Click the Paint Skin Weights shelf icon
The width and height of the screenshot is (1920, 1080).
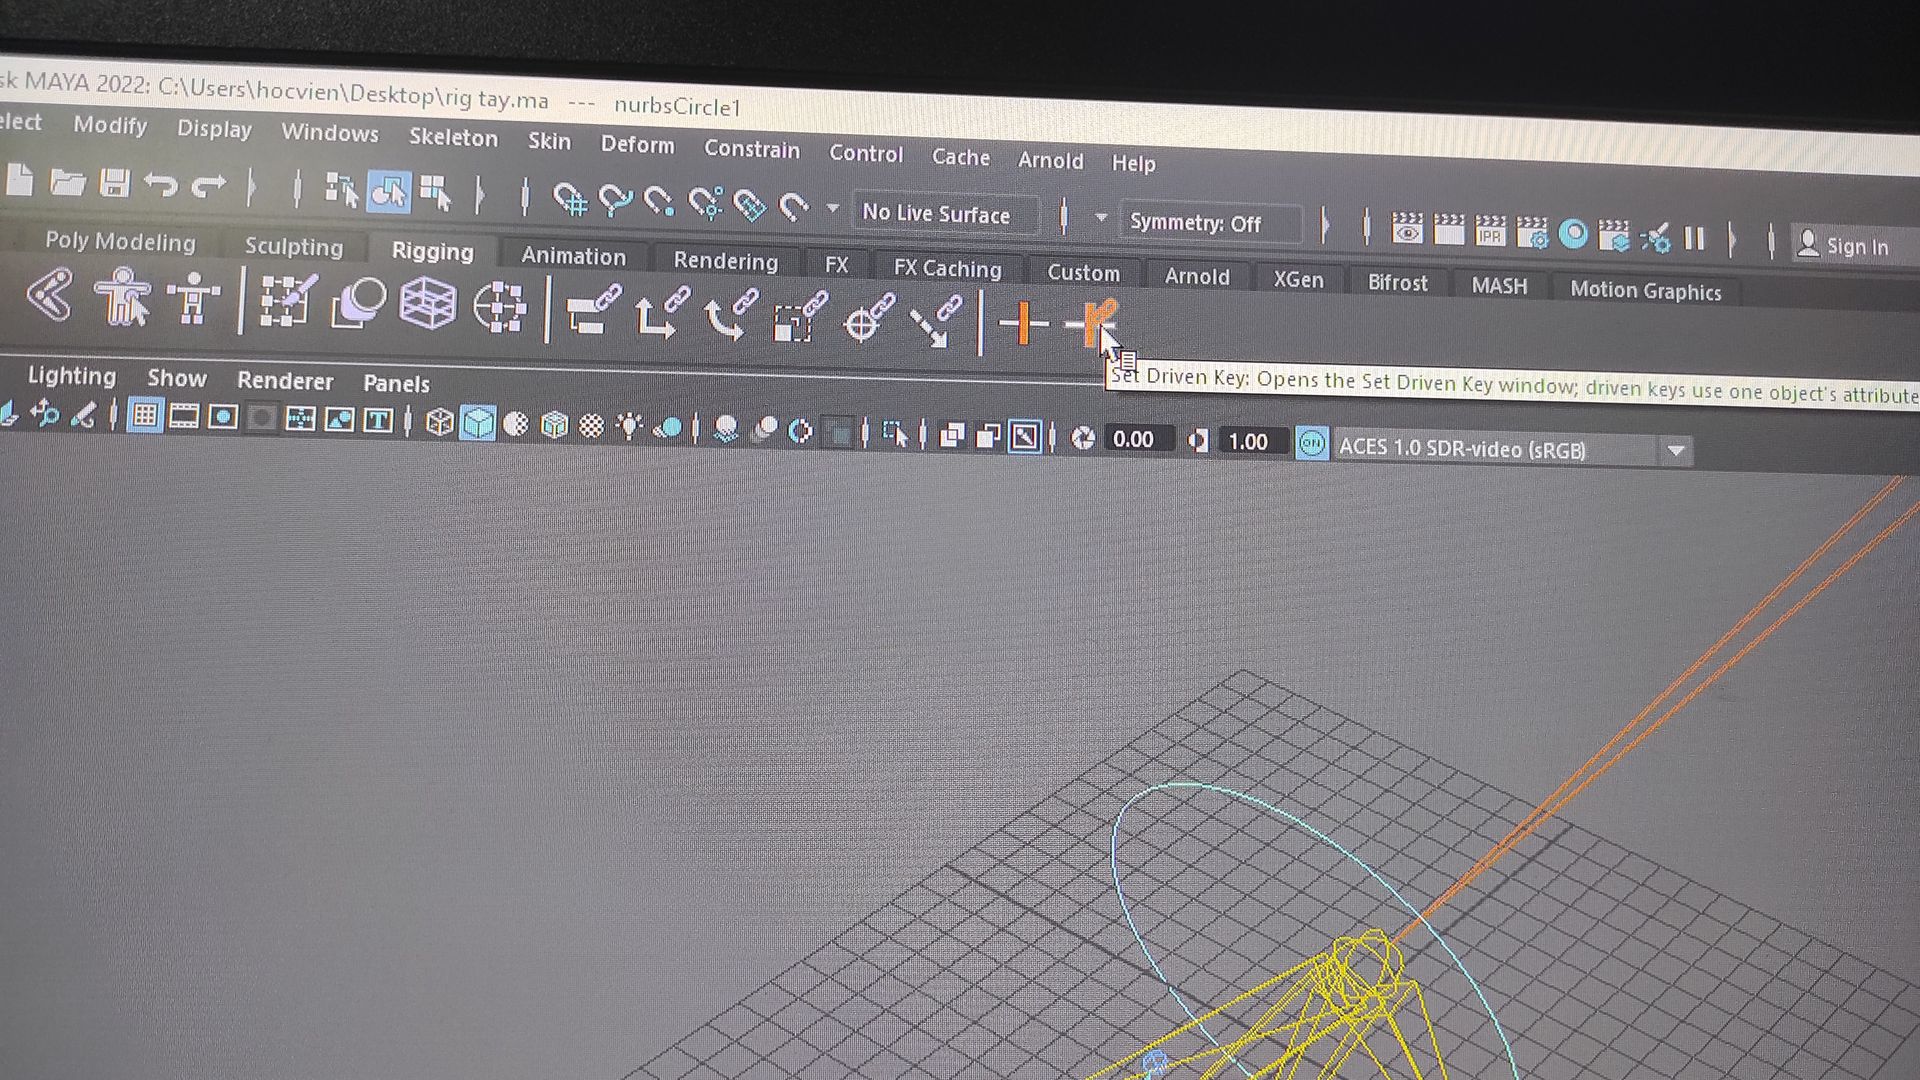(288, 301)
